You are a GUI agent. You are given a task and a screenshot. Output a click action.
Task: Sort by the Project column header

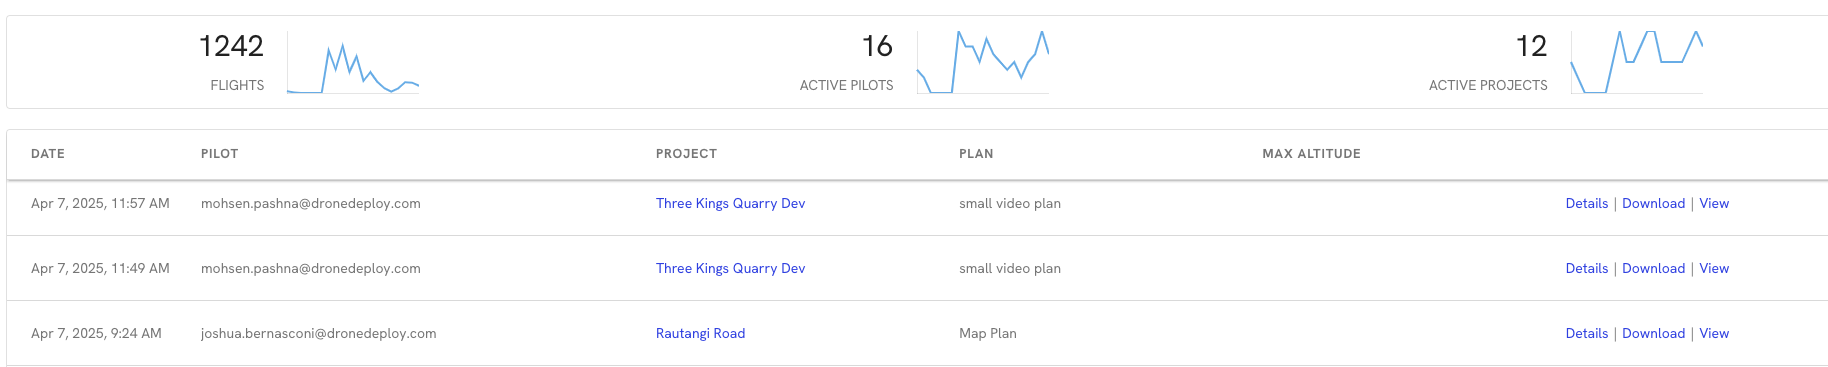(x=686, y=154)
